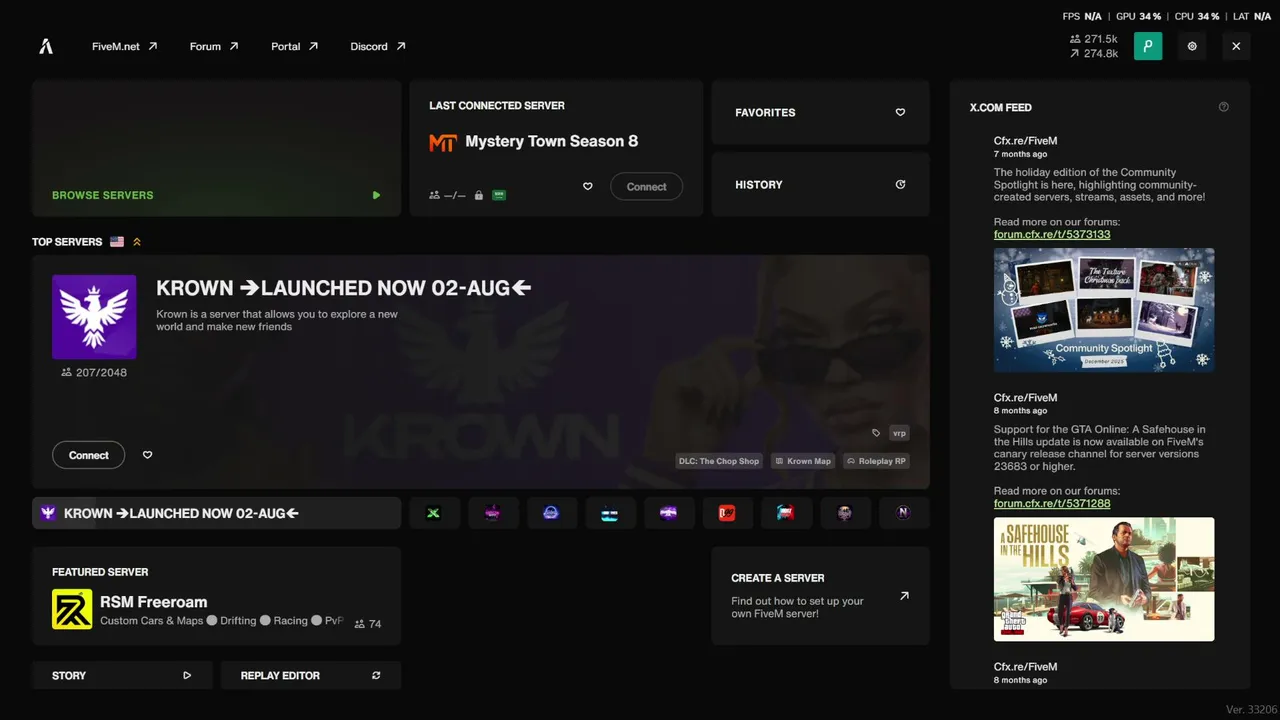Click the clock icon in History

point(900,185)
